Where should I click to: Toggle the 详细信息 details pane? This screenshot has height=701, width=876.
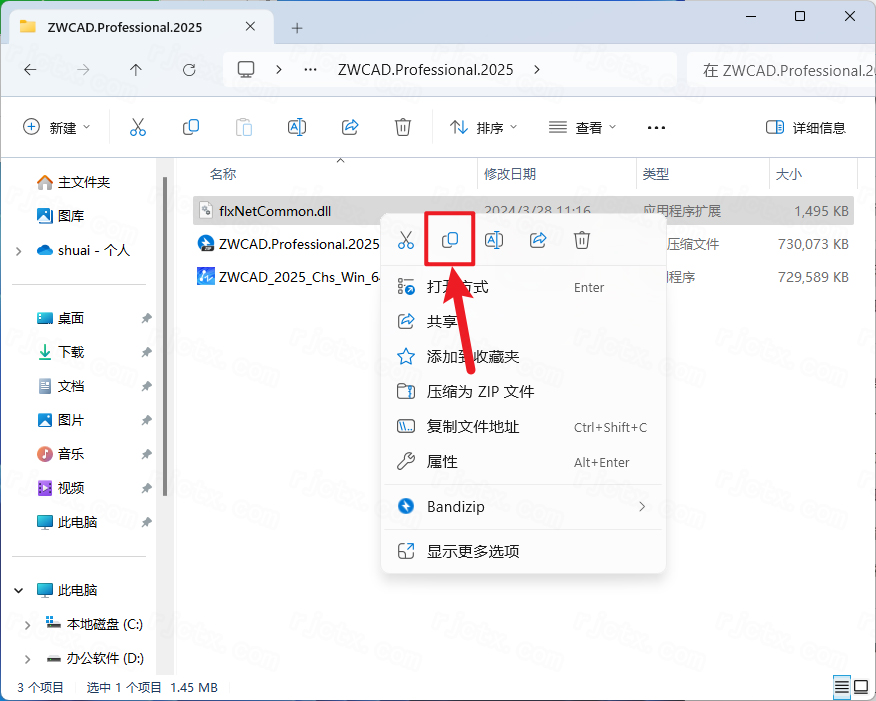tap(805, 127)
